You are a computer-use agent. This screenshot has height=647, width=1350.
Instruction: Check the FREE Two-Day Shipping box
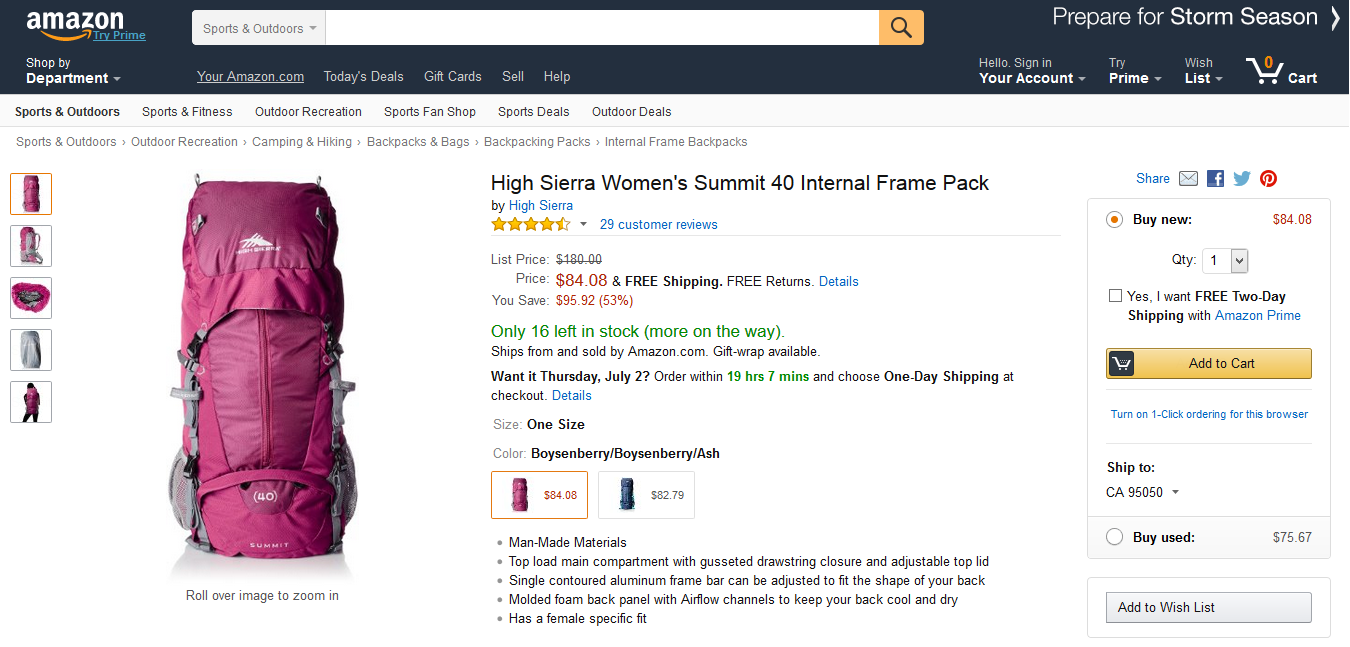click(1115, 296)
